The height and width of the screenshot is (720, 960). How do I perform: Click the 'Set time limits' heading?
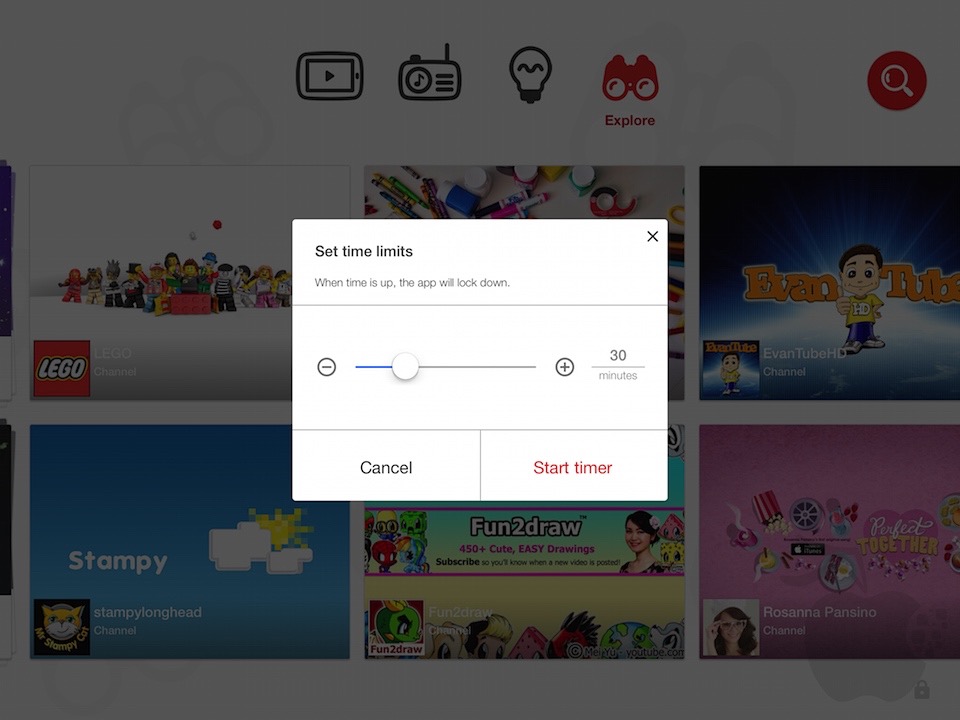[x=364, y=251]
